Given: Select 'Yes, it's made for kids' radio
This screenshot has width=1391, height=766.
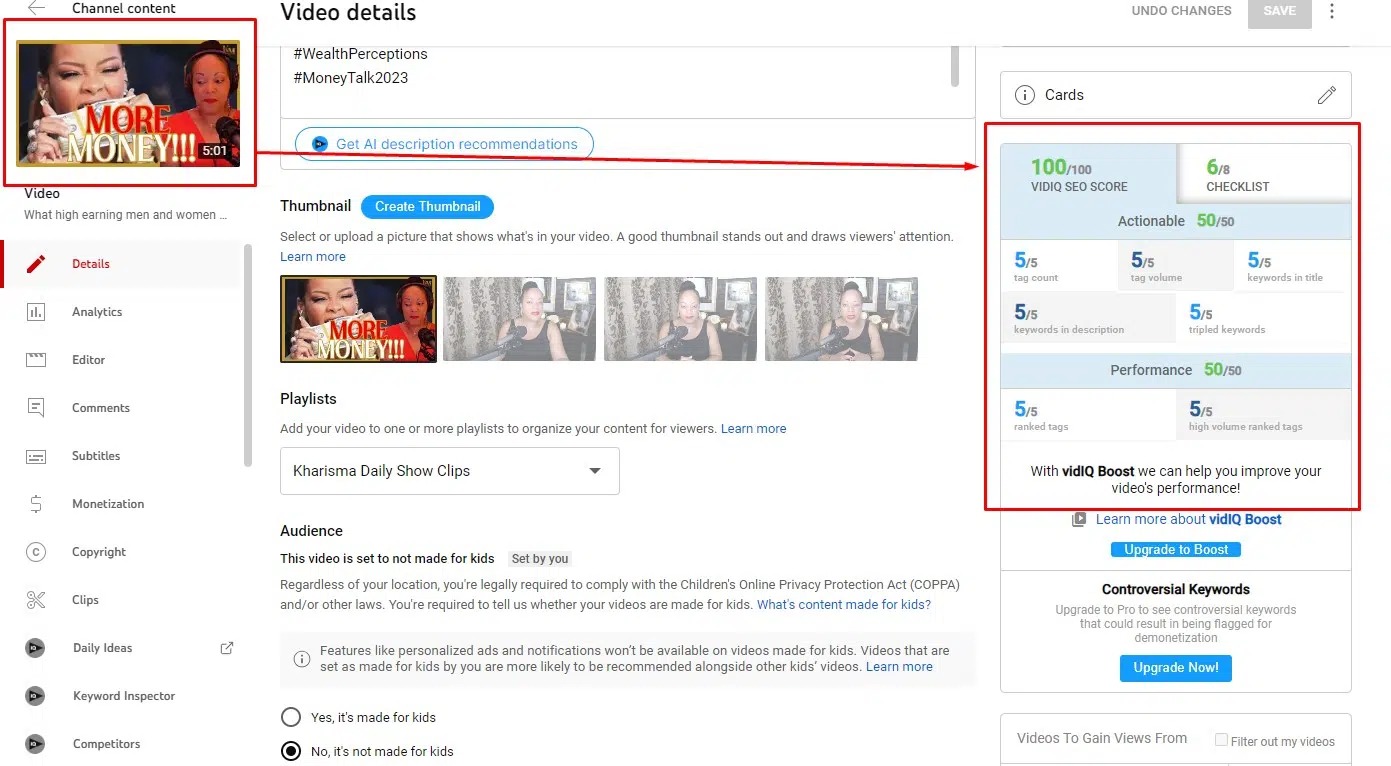Looking at the screenshot, I should (291, 717).
